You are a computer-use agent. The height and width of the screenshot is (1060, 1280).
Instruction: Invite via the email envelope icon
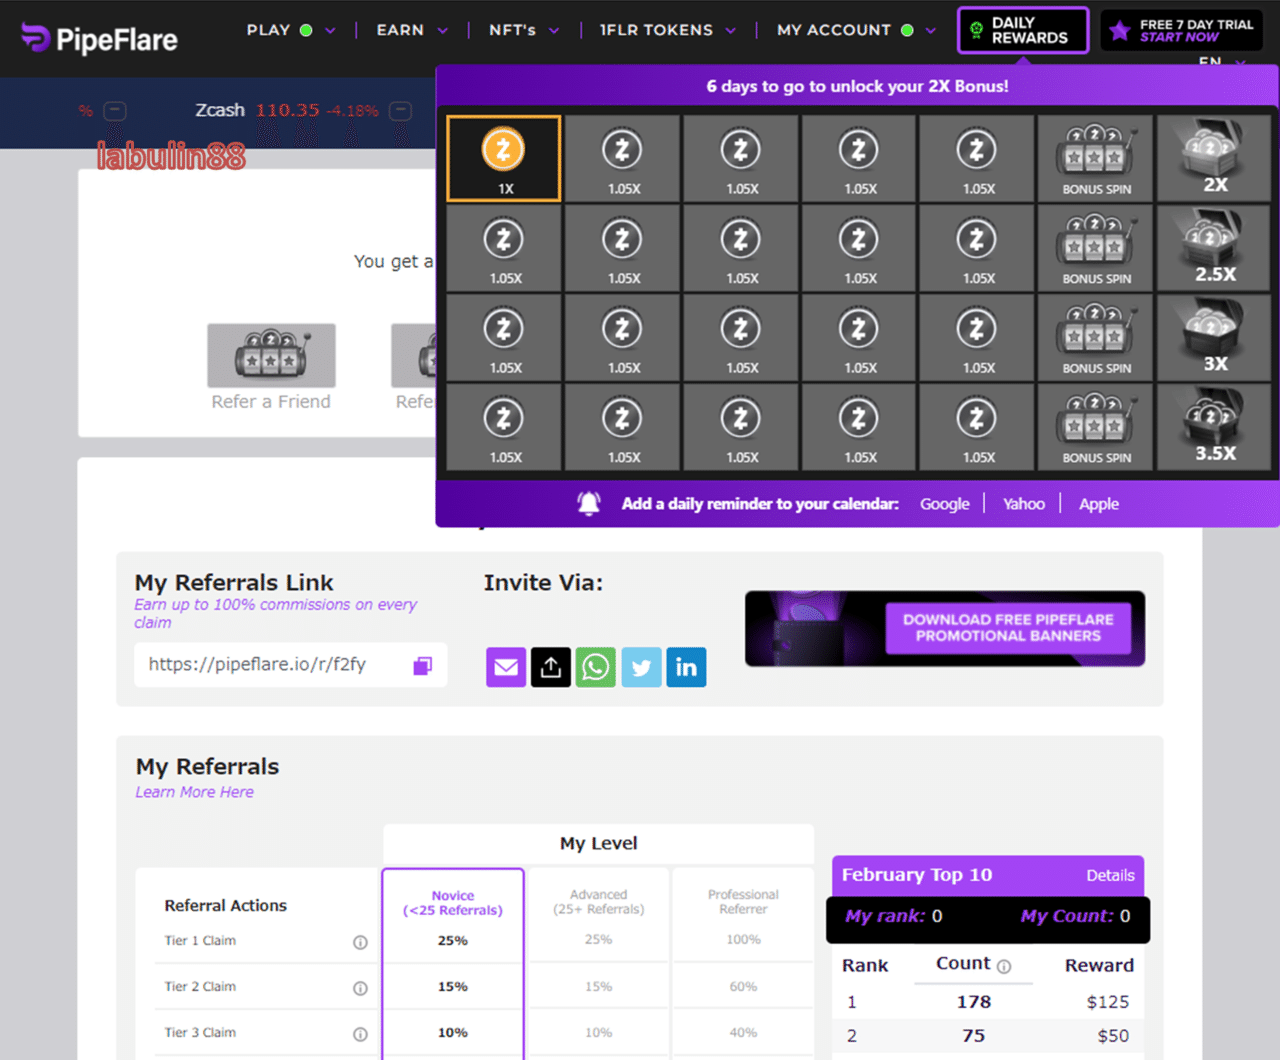[x=506, y=667]
